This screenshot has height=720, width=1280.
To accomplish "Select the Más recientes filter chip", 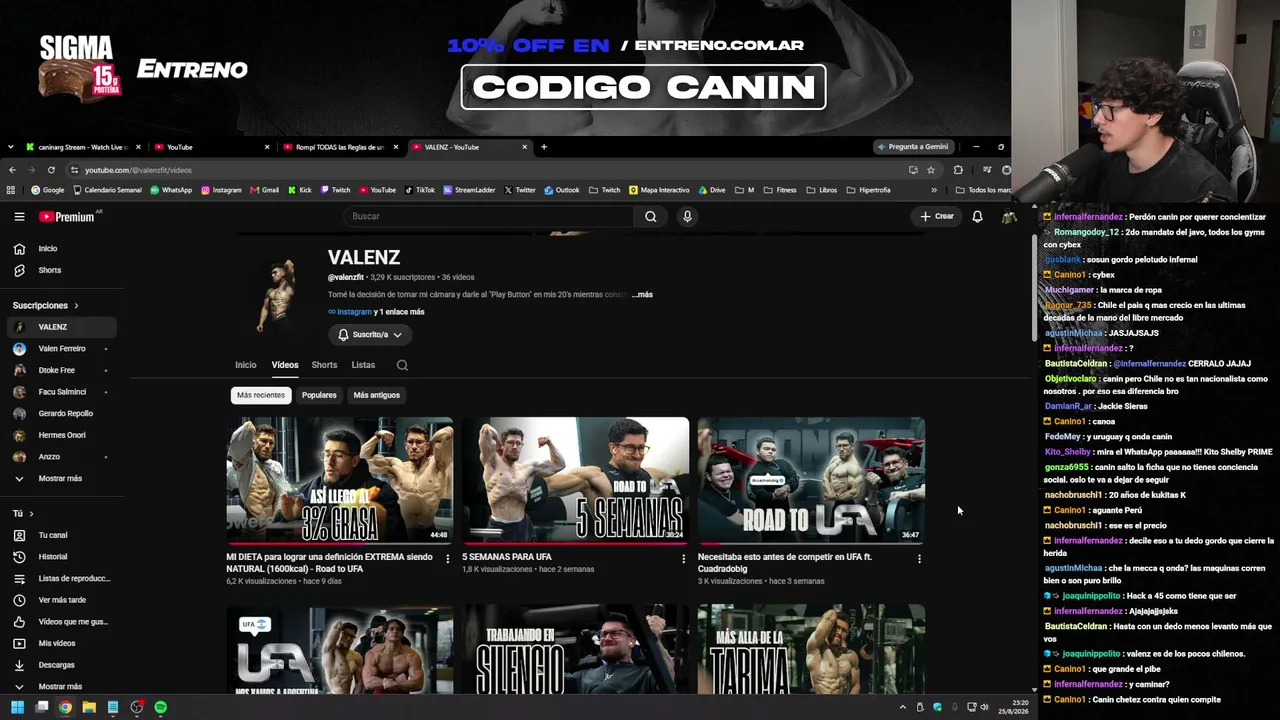I will point(261,395).
